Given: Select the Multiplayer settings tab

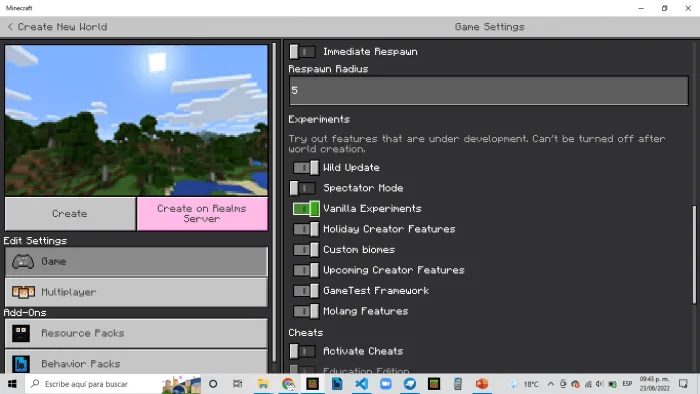Looking at the screenshot, I should coord(136,292).
